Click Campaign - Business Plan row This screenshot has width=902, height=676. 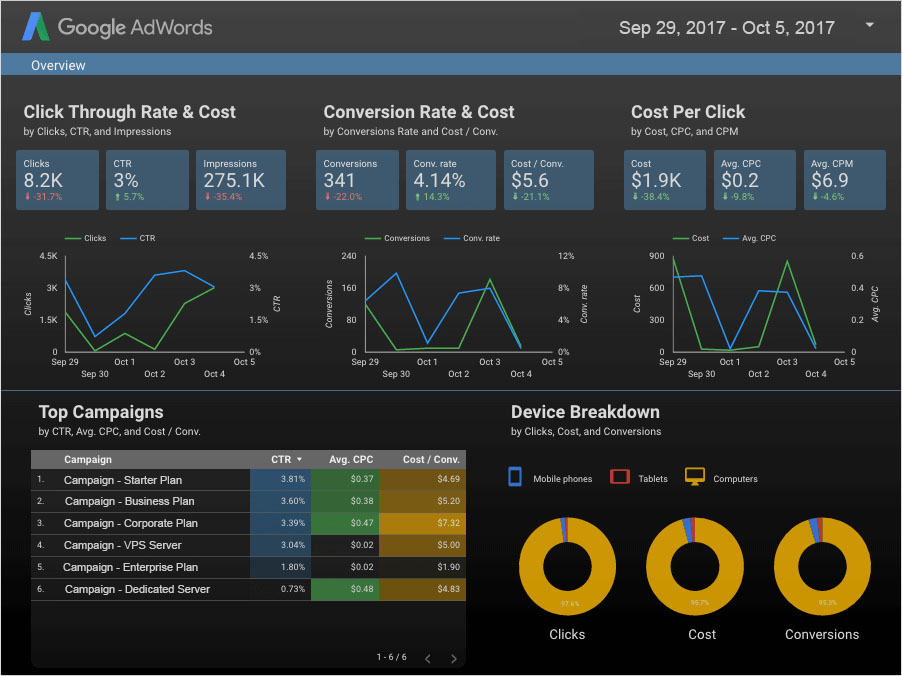point(248,501)
